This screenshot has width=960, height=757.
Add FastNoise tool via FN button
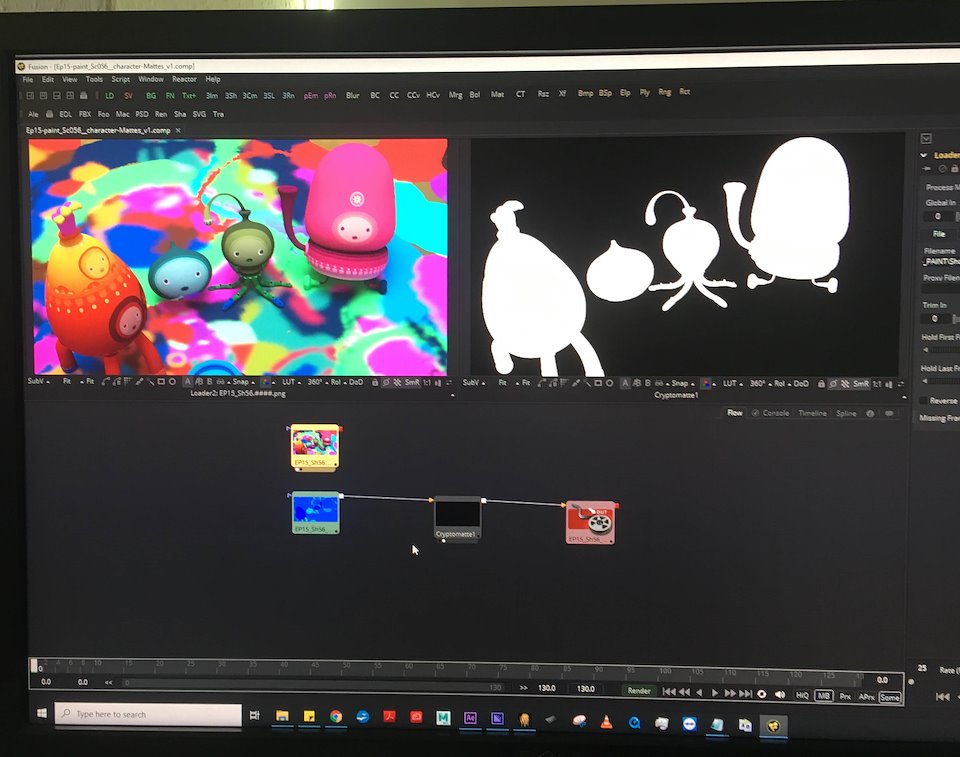click(170, 96)
